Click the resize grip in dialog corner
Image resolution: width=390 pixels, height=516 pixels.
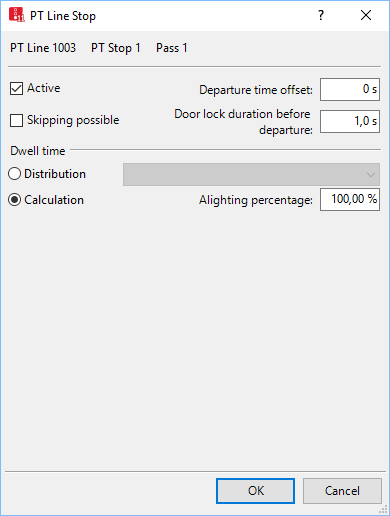pyautogui.click(x=384, y=509)
